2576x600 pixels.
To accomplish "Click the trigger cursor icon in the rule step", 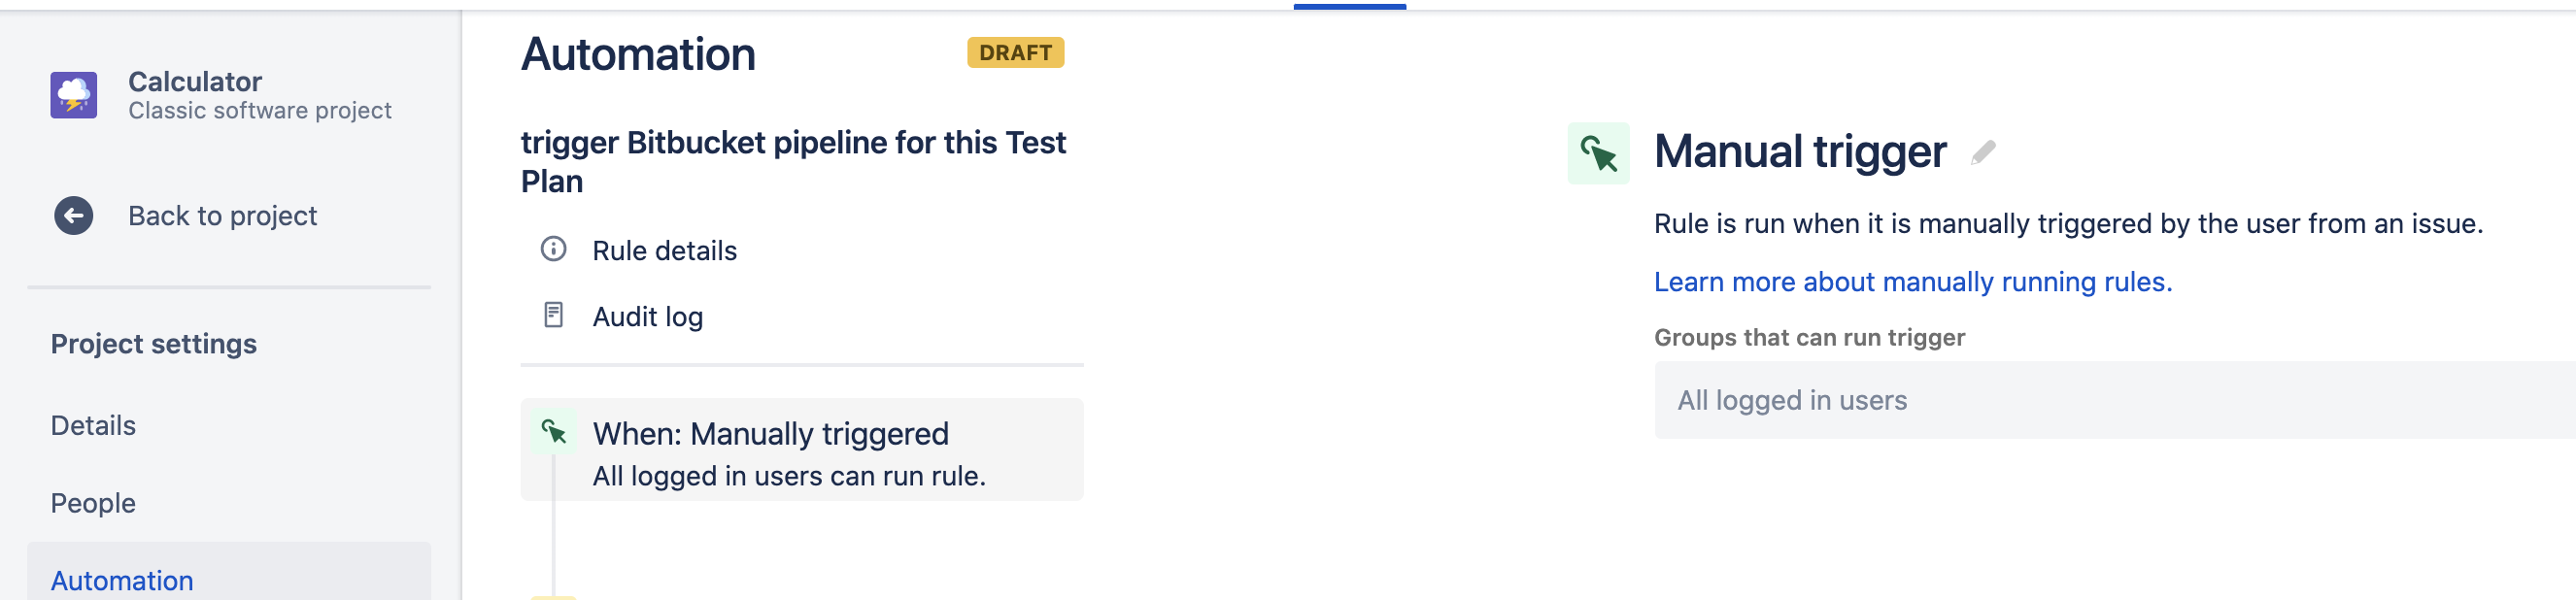I will (x=554, y=432).
